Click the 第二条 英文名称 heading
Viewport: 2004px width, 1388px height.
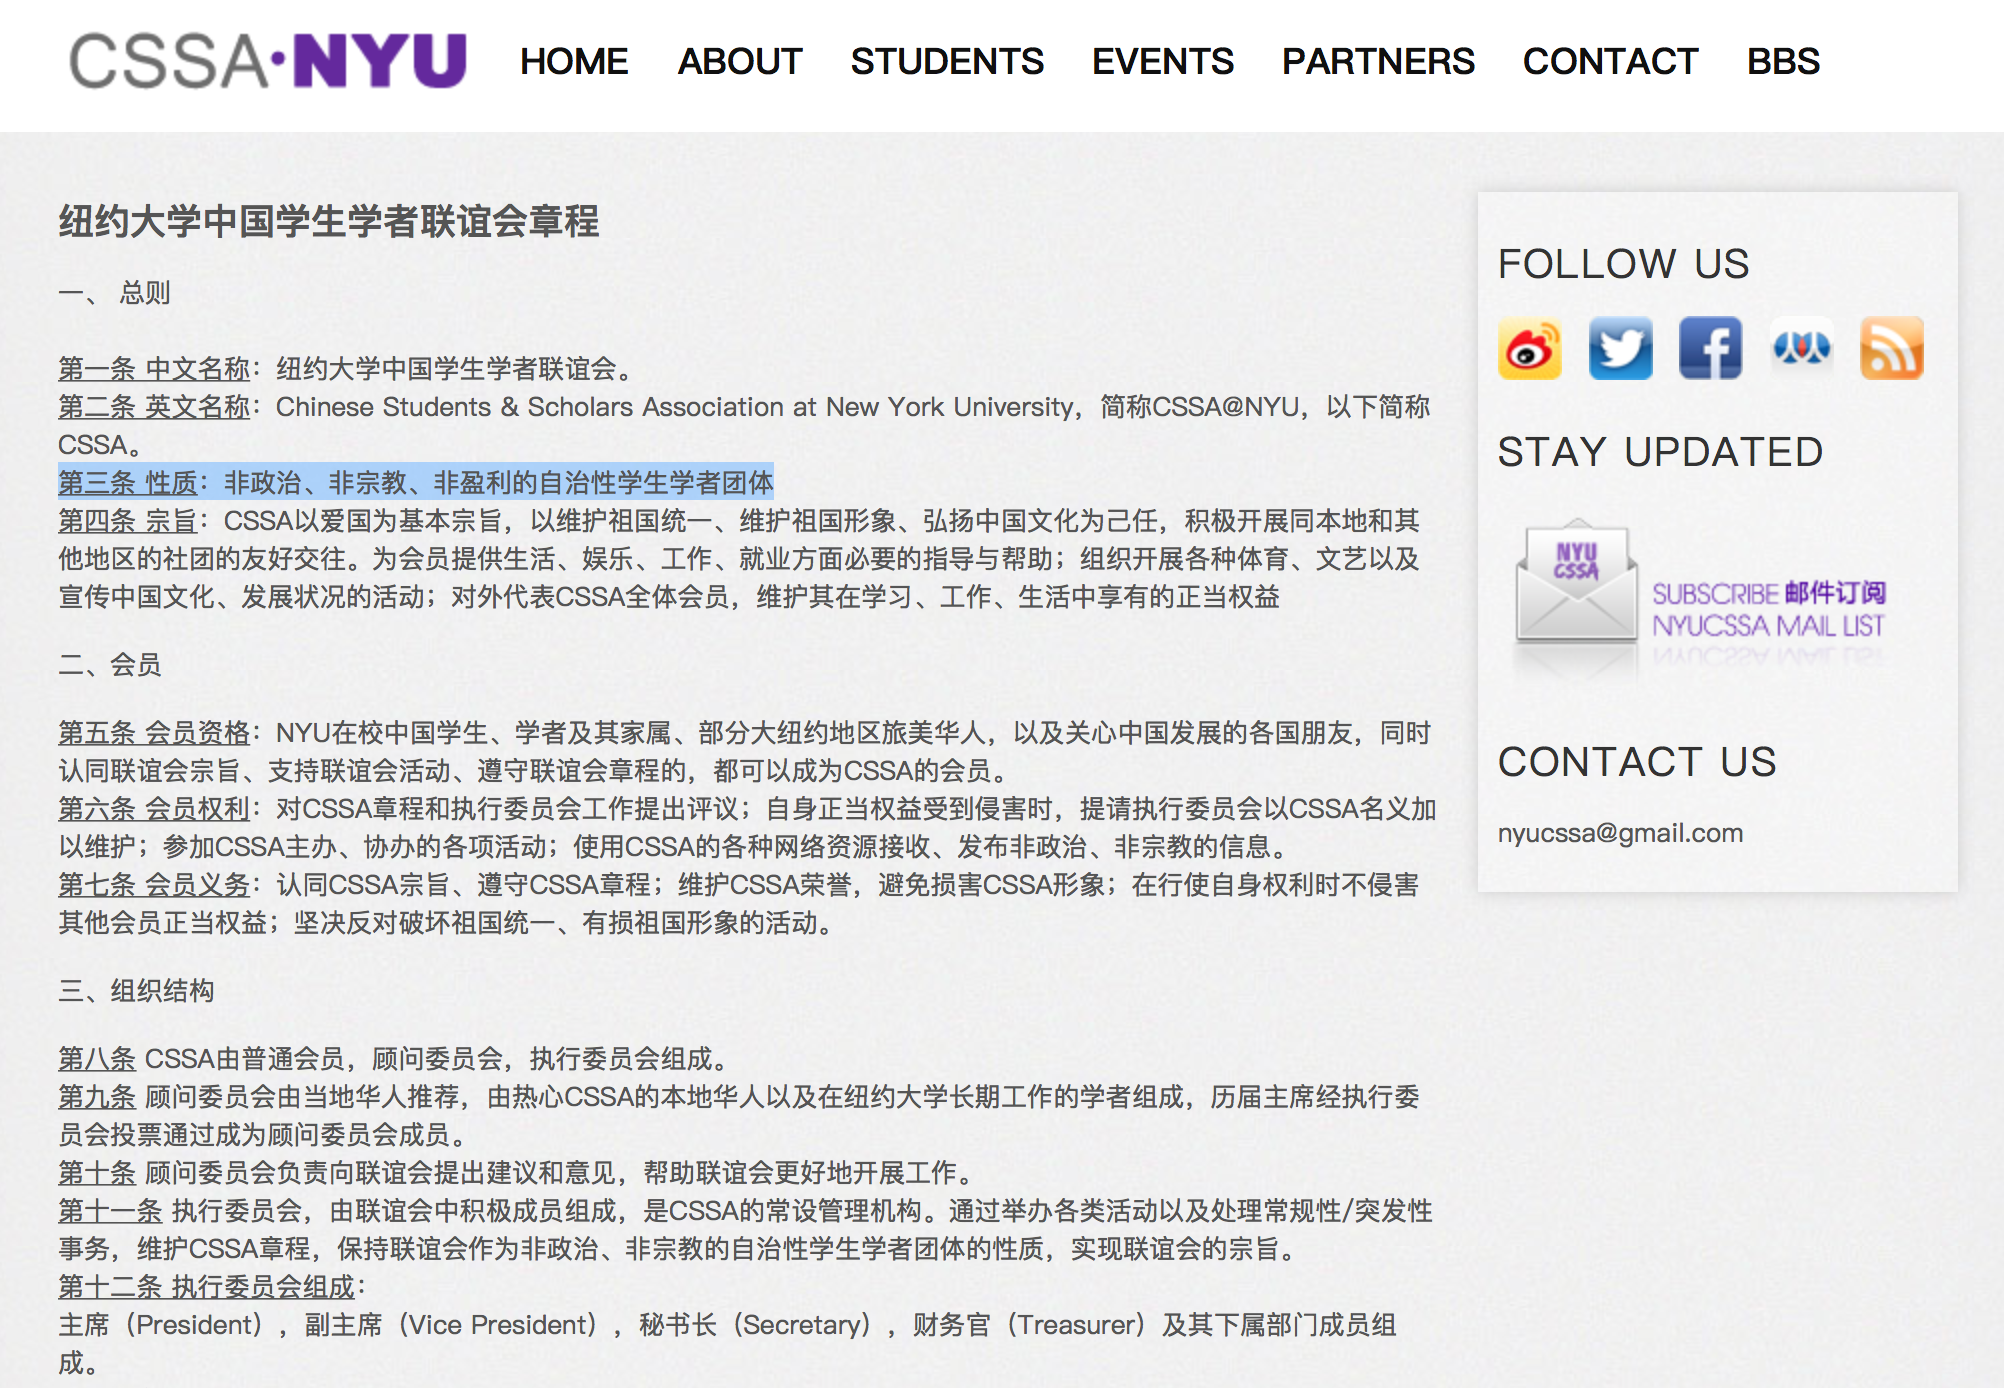click(154, 407)
